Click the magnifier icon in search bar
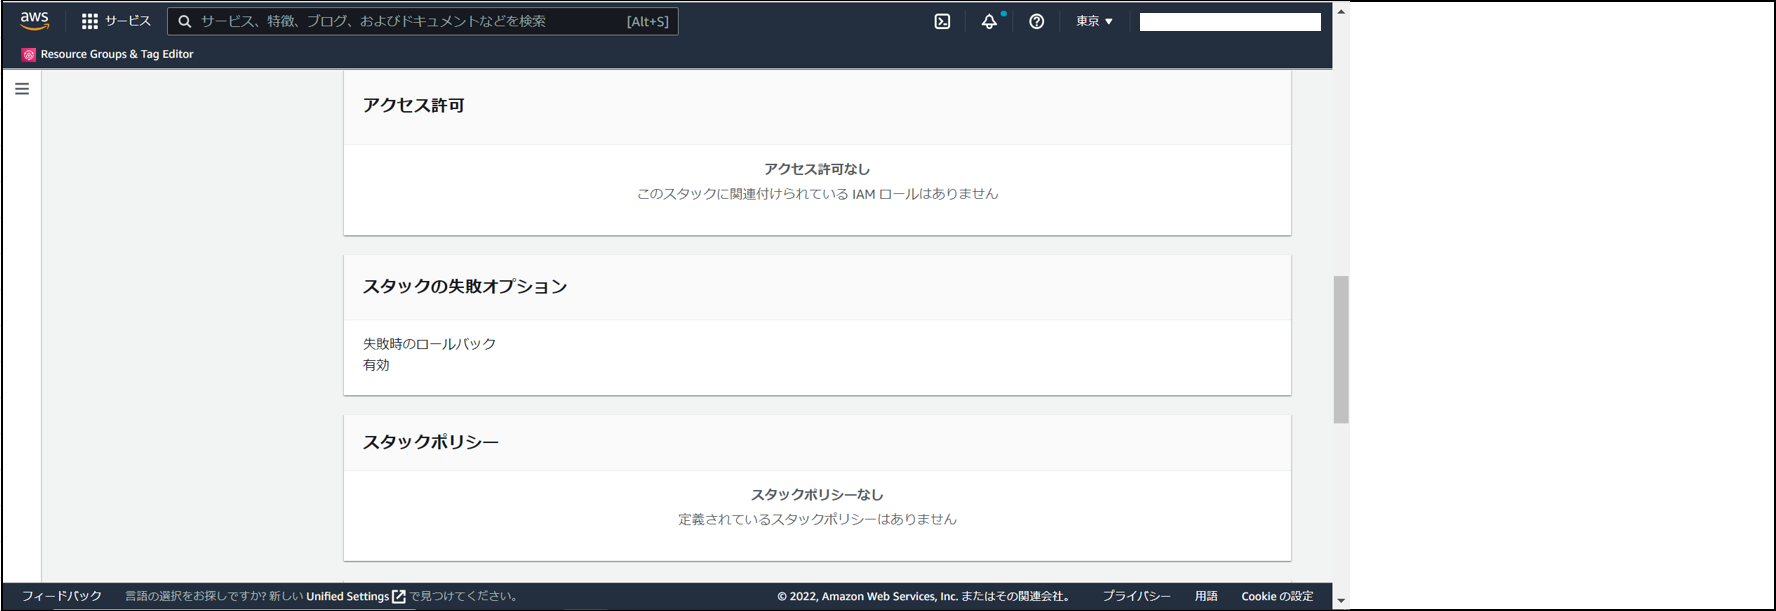 (x=185, y=21)
